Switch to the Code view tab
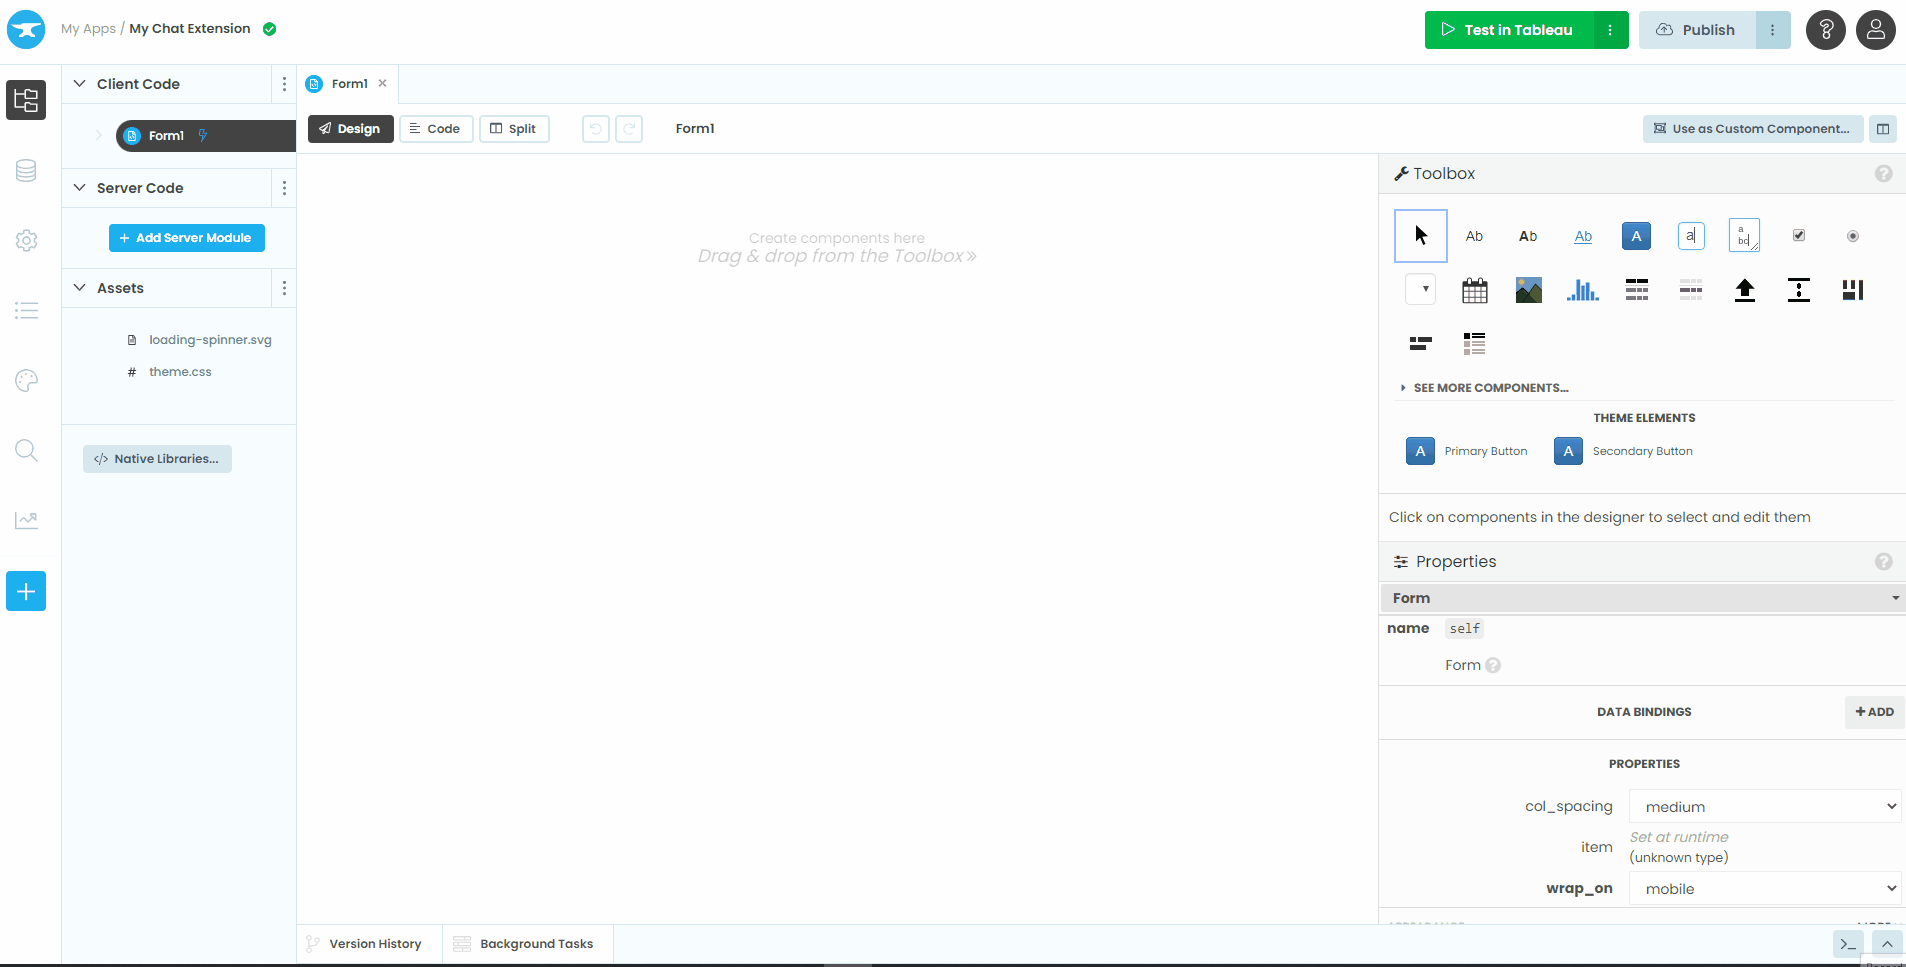 coord(436,128)
